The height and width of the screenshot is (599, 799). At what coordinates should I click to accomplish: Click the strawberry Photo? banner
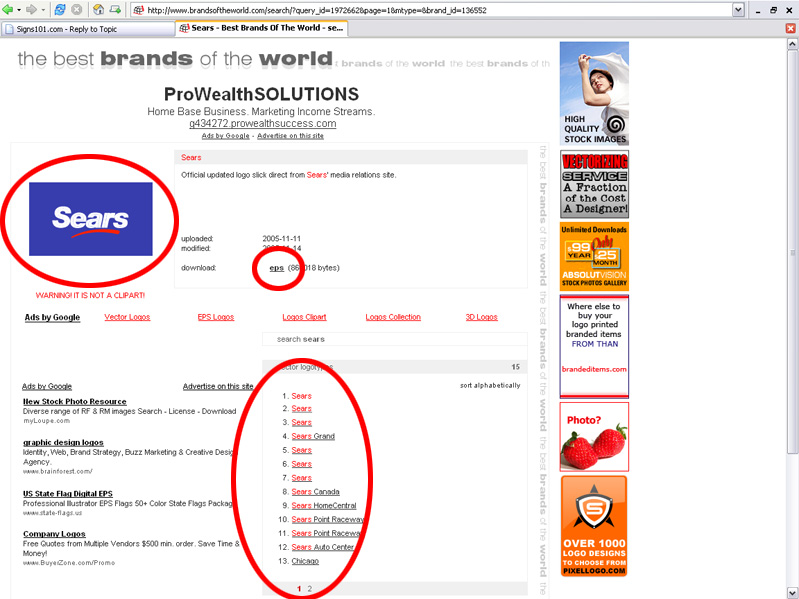point(594,437)
